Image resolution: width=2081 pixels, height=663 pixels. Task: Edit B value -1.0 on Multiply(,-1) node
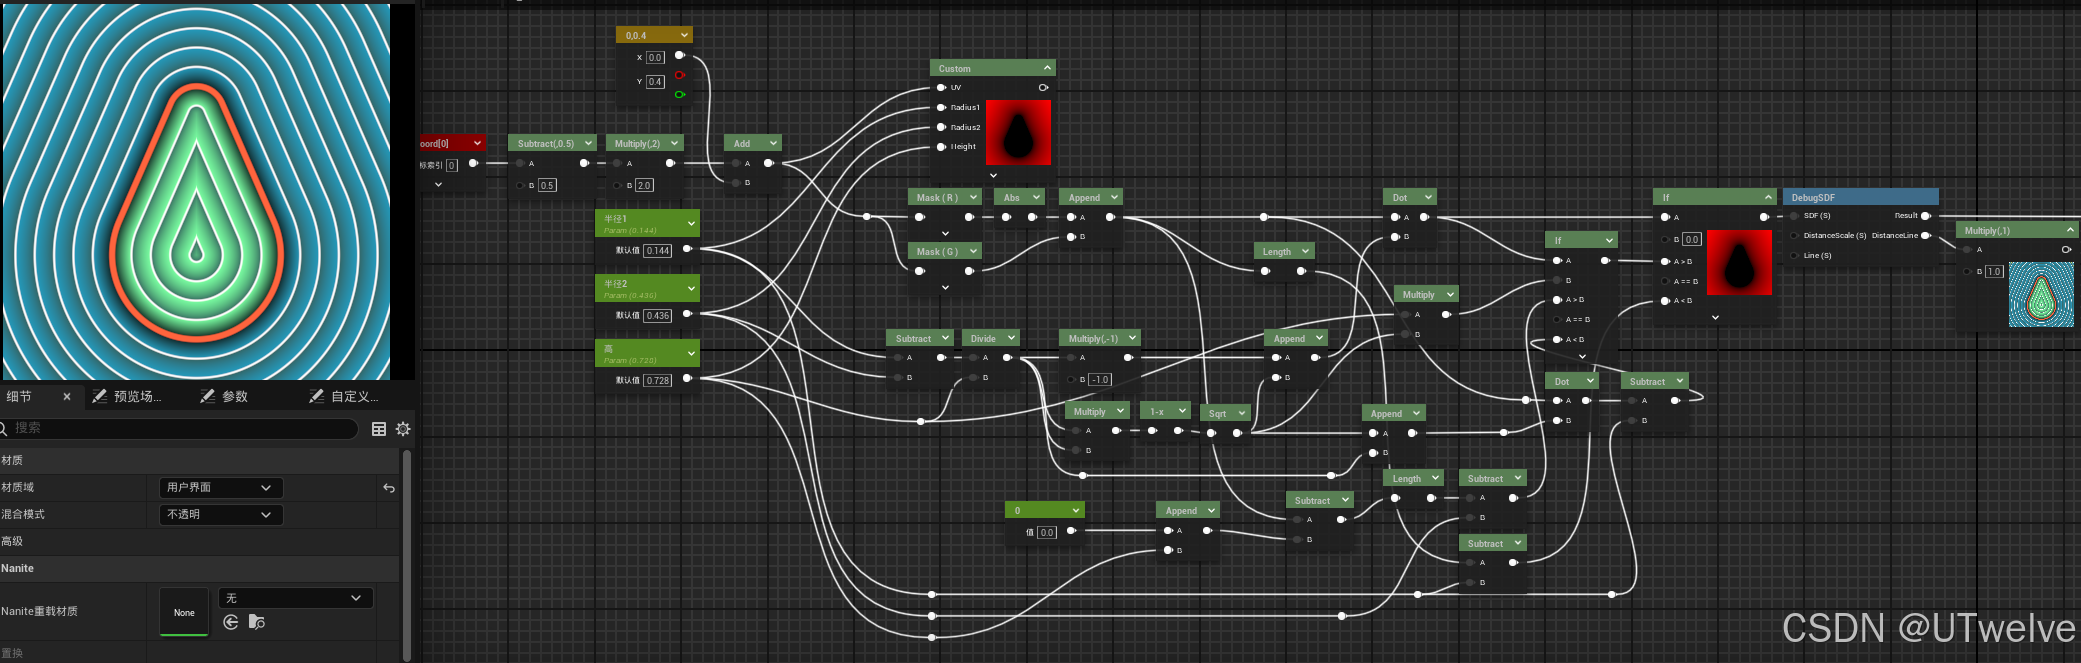[1100, 380]
